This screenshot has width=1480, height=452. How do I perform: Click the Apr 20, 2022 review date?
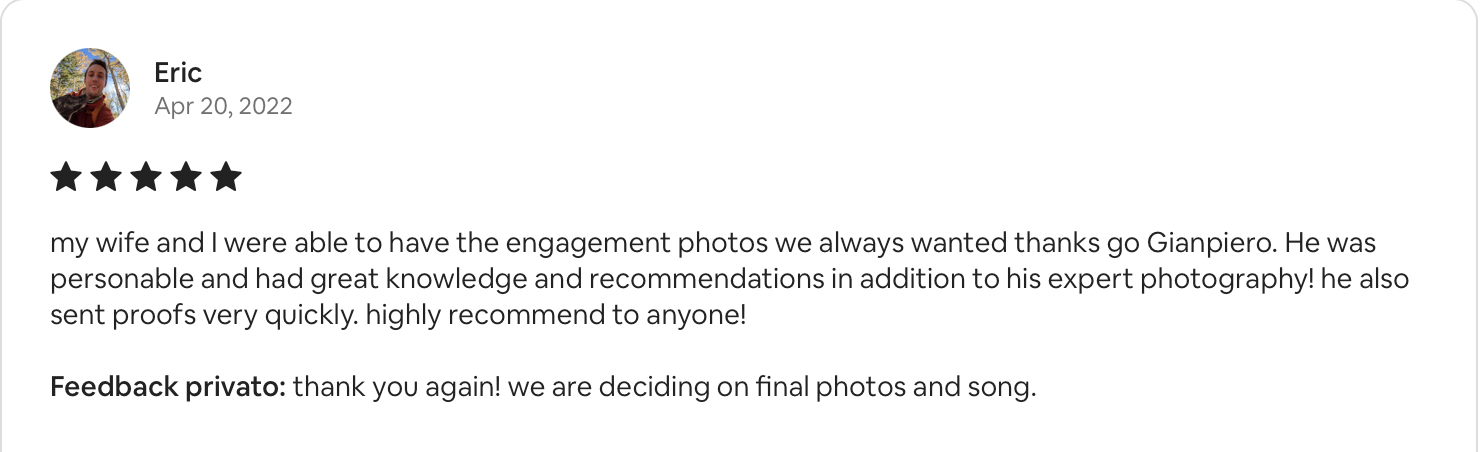[223, 106]
